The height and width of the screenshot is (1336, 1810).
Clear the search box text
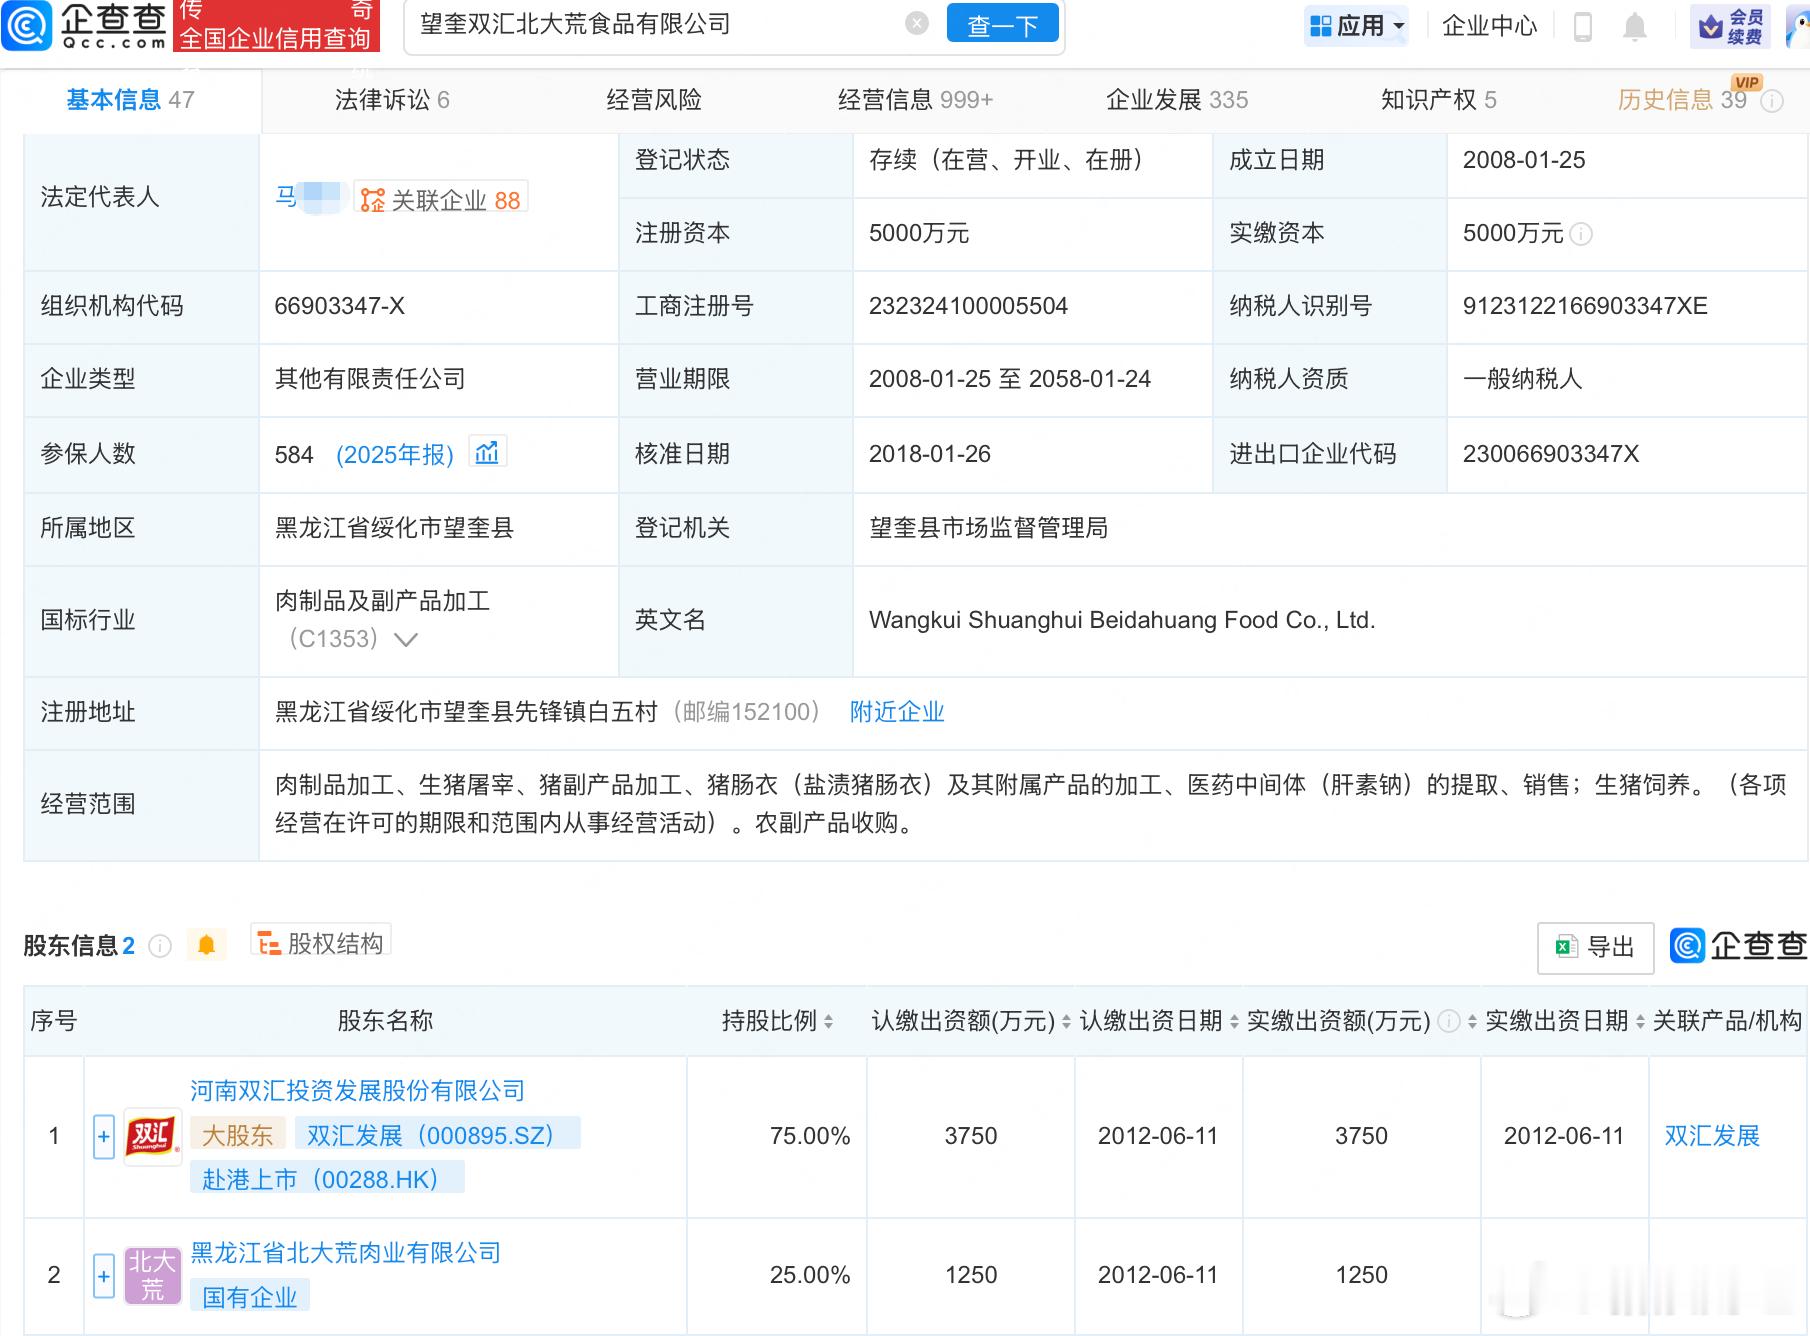[916, 23]
